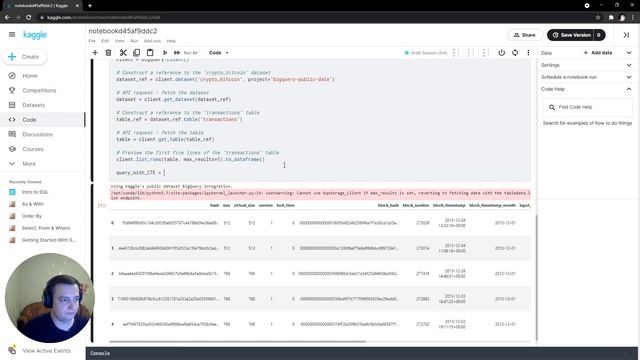Open recently viewed Intro to SQL

tap(35, 192)
